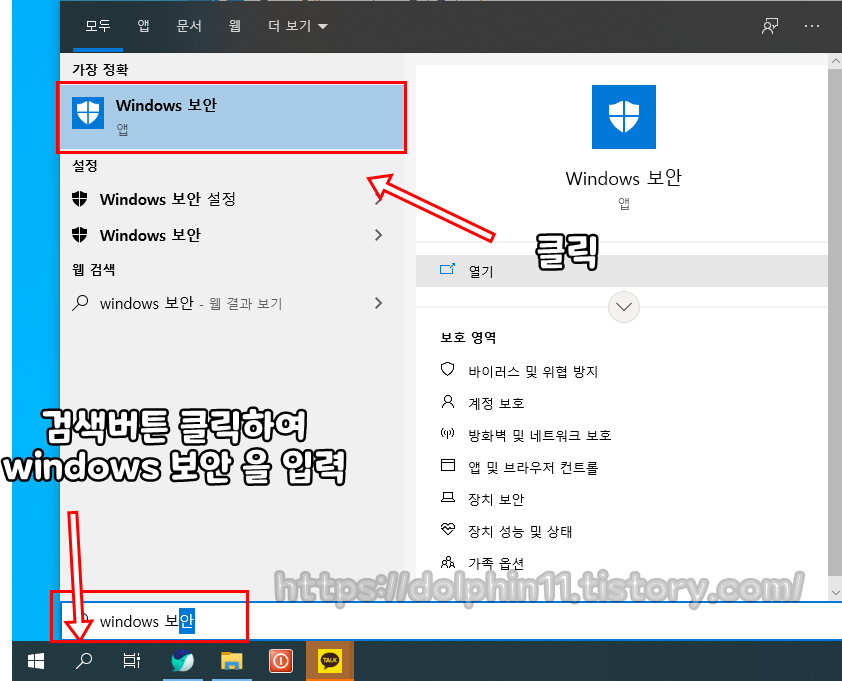
Task: Open 장치 성능 및 상태
Action: pyautogui.click(x=520, y=532)
